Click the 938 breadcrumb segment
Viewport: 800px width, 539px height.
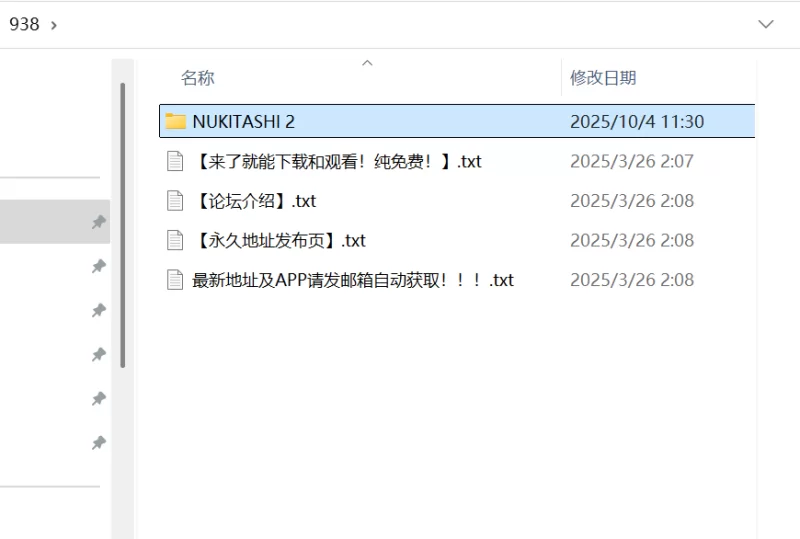[24, 24]
